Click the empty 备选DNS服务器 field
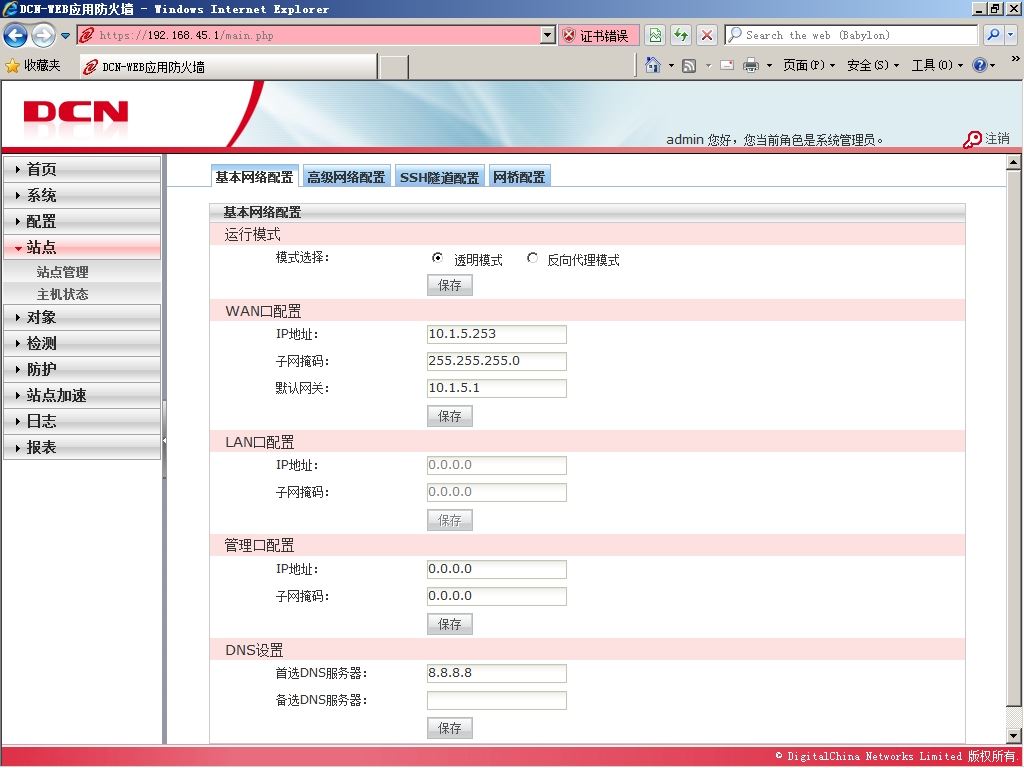 coord(496,701)
